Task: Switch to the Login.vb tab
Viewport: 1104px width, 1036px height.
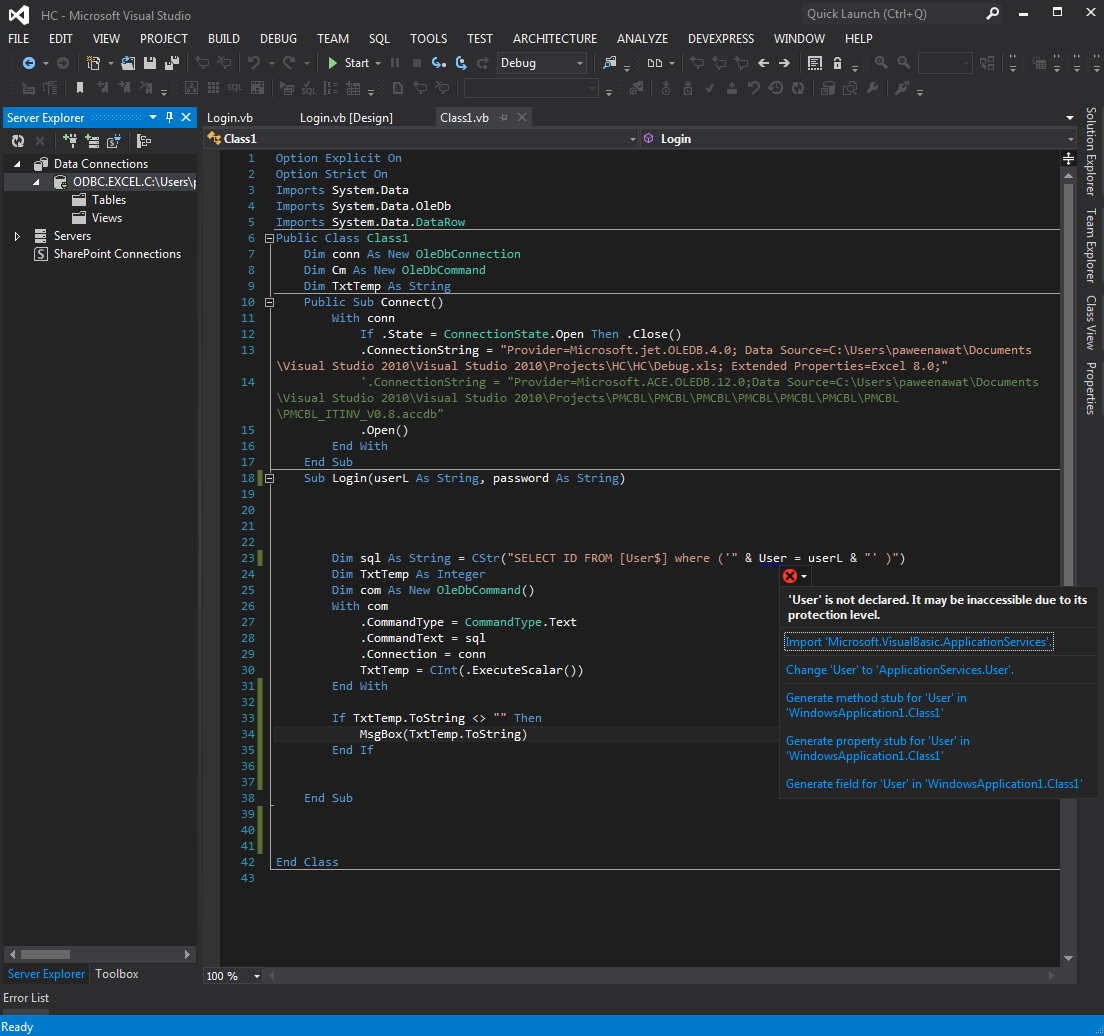Action: (230, 118)
